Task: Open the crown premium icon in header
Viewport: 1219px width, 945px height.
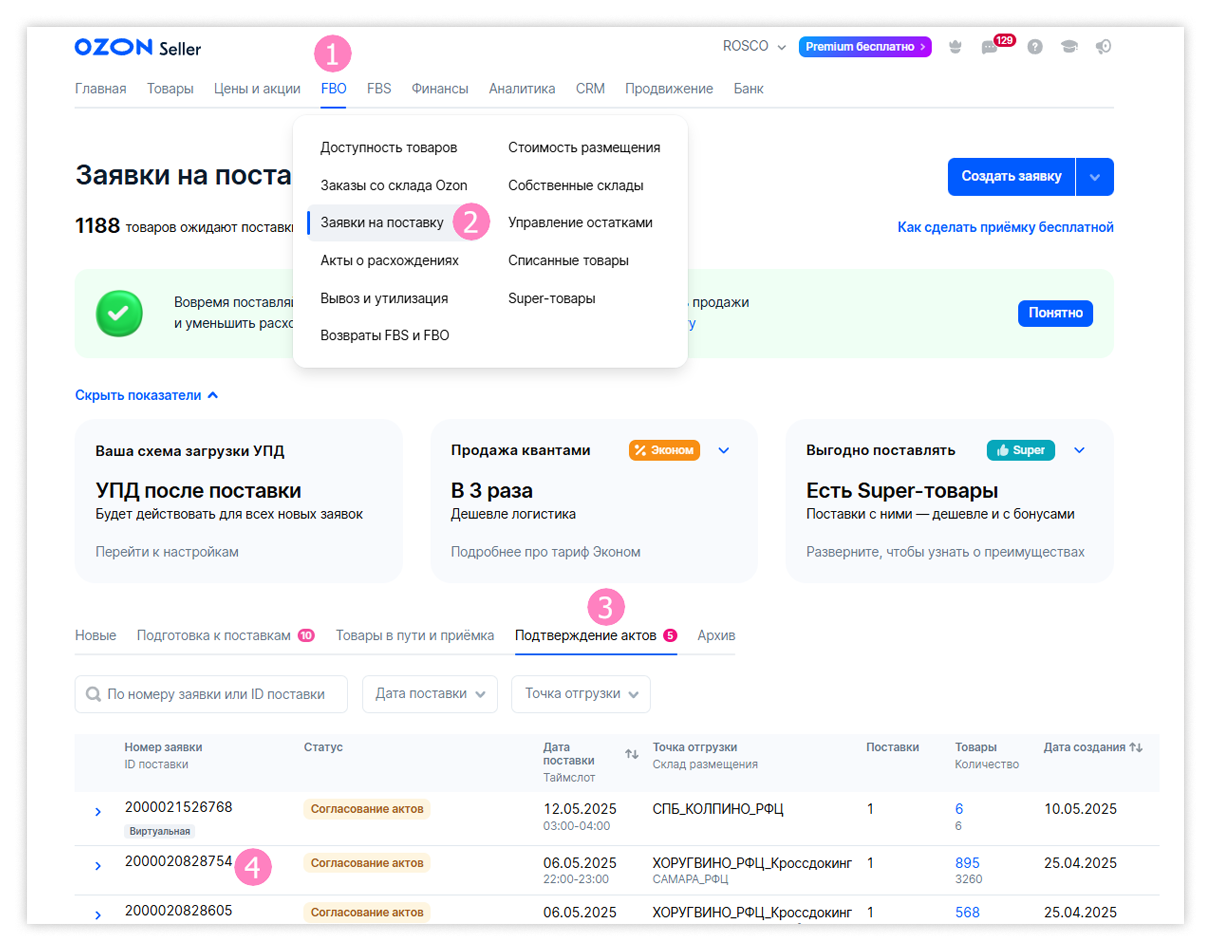Action: [x=955, y=47]
